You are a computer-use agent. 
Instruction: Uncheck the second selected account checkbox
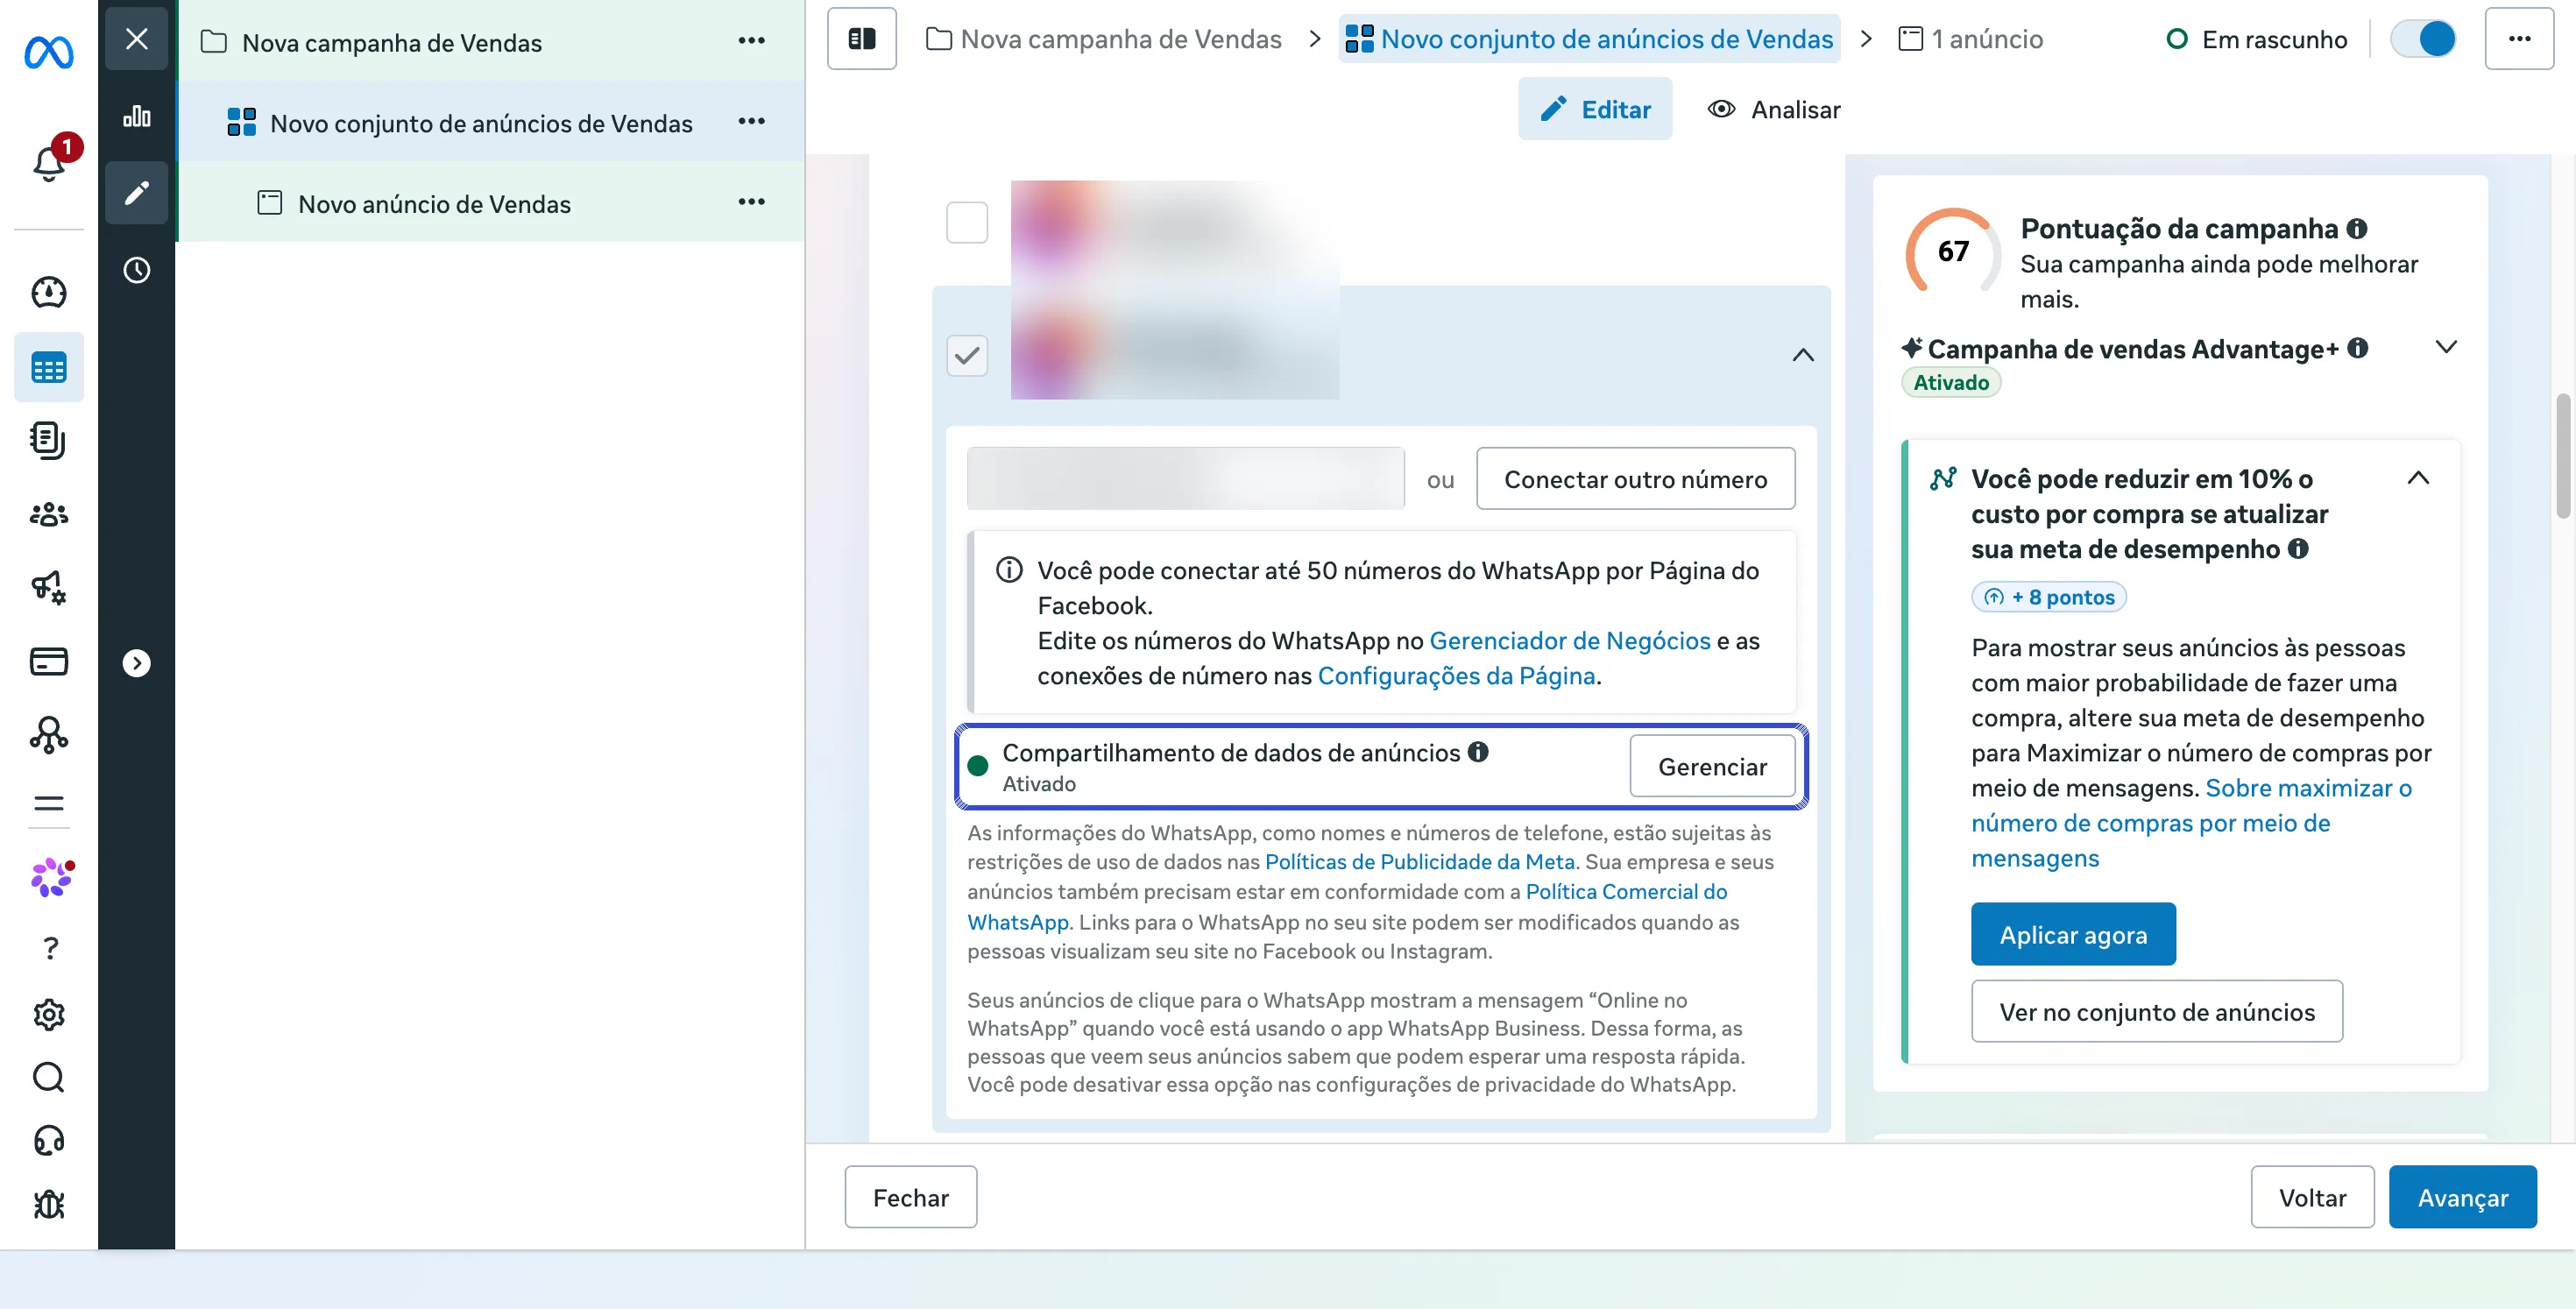(x=967, y=355)
